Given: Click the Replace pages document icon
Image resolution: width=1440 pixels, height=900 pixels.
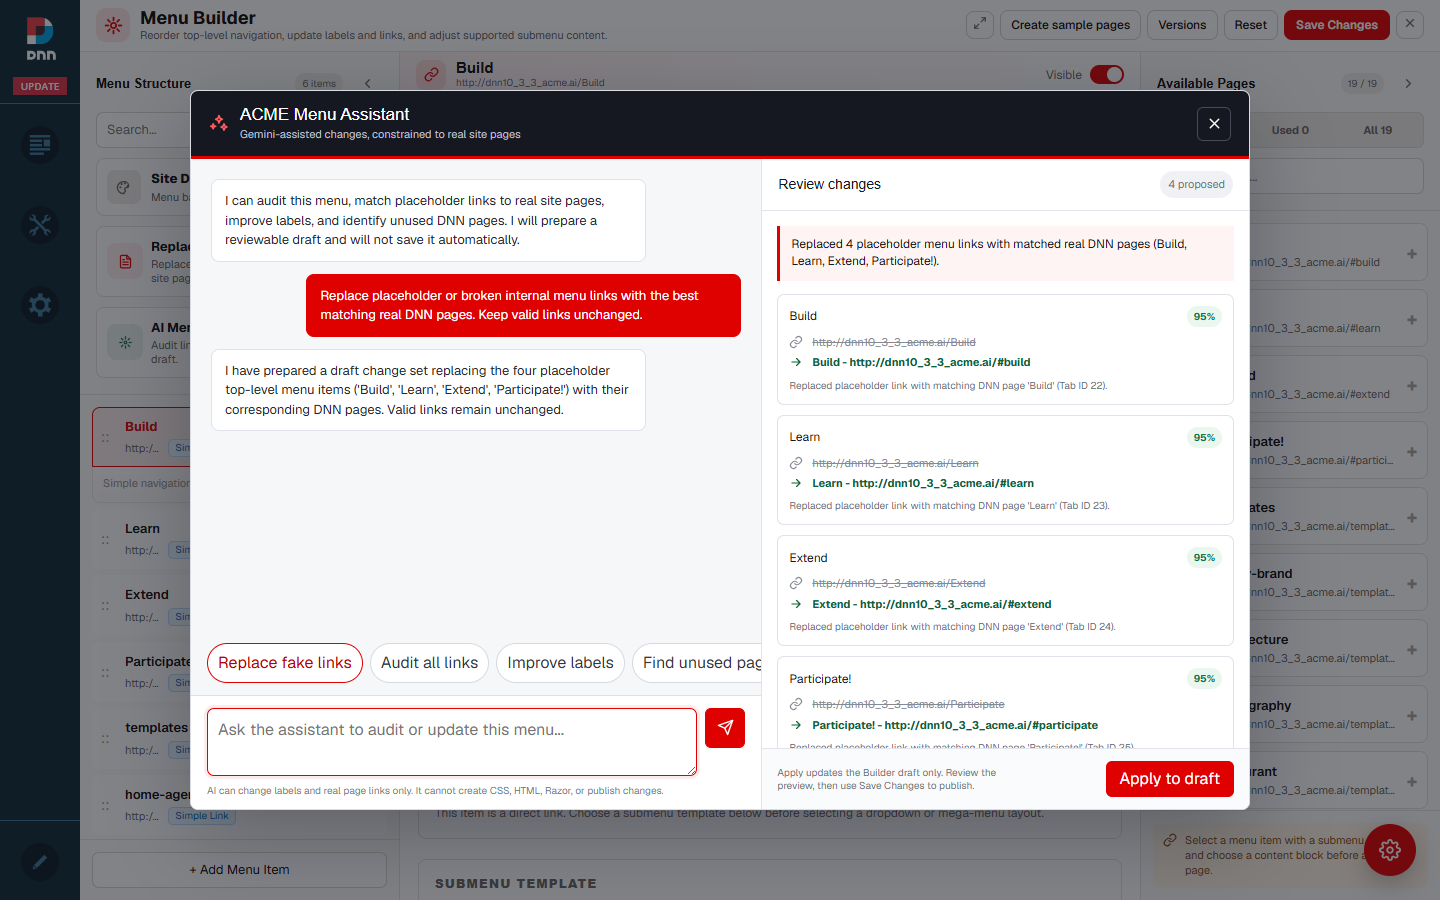Looking at the screenshot, I should pyautogui.click(x=125, y=262).
